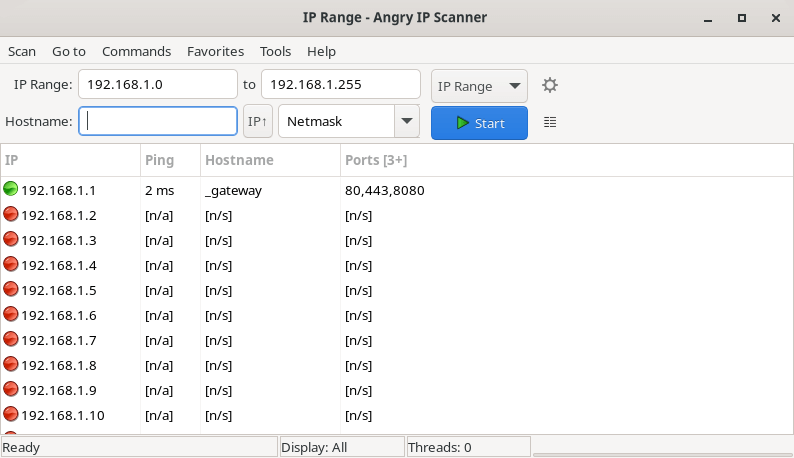Screen dimensions: 794x458
Task: Click the red status dot for 192.168.1.5
Action: pos(10,289)
